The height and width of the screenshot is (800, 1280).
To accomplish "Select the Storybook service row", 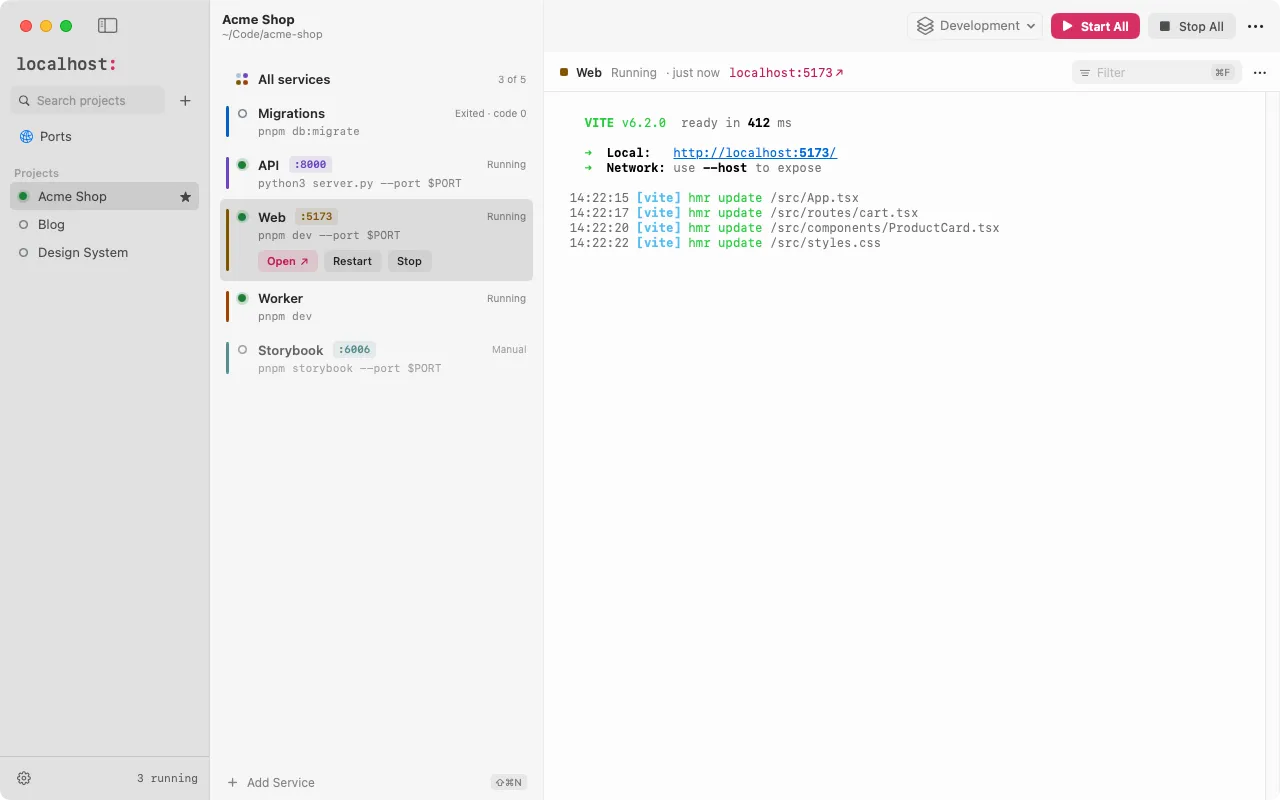I will [376, 358].
